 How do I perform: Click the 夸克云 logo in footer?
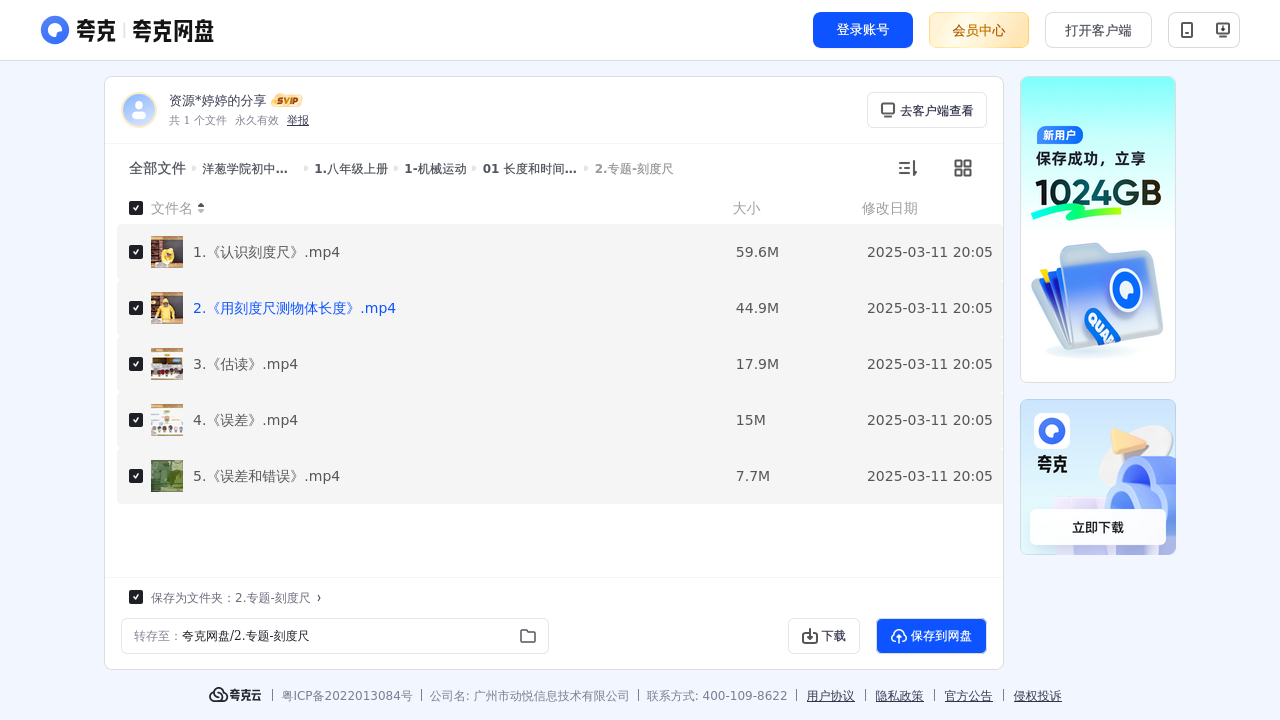coord(235,695)
